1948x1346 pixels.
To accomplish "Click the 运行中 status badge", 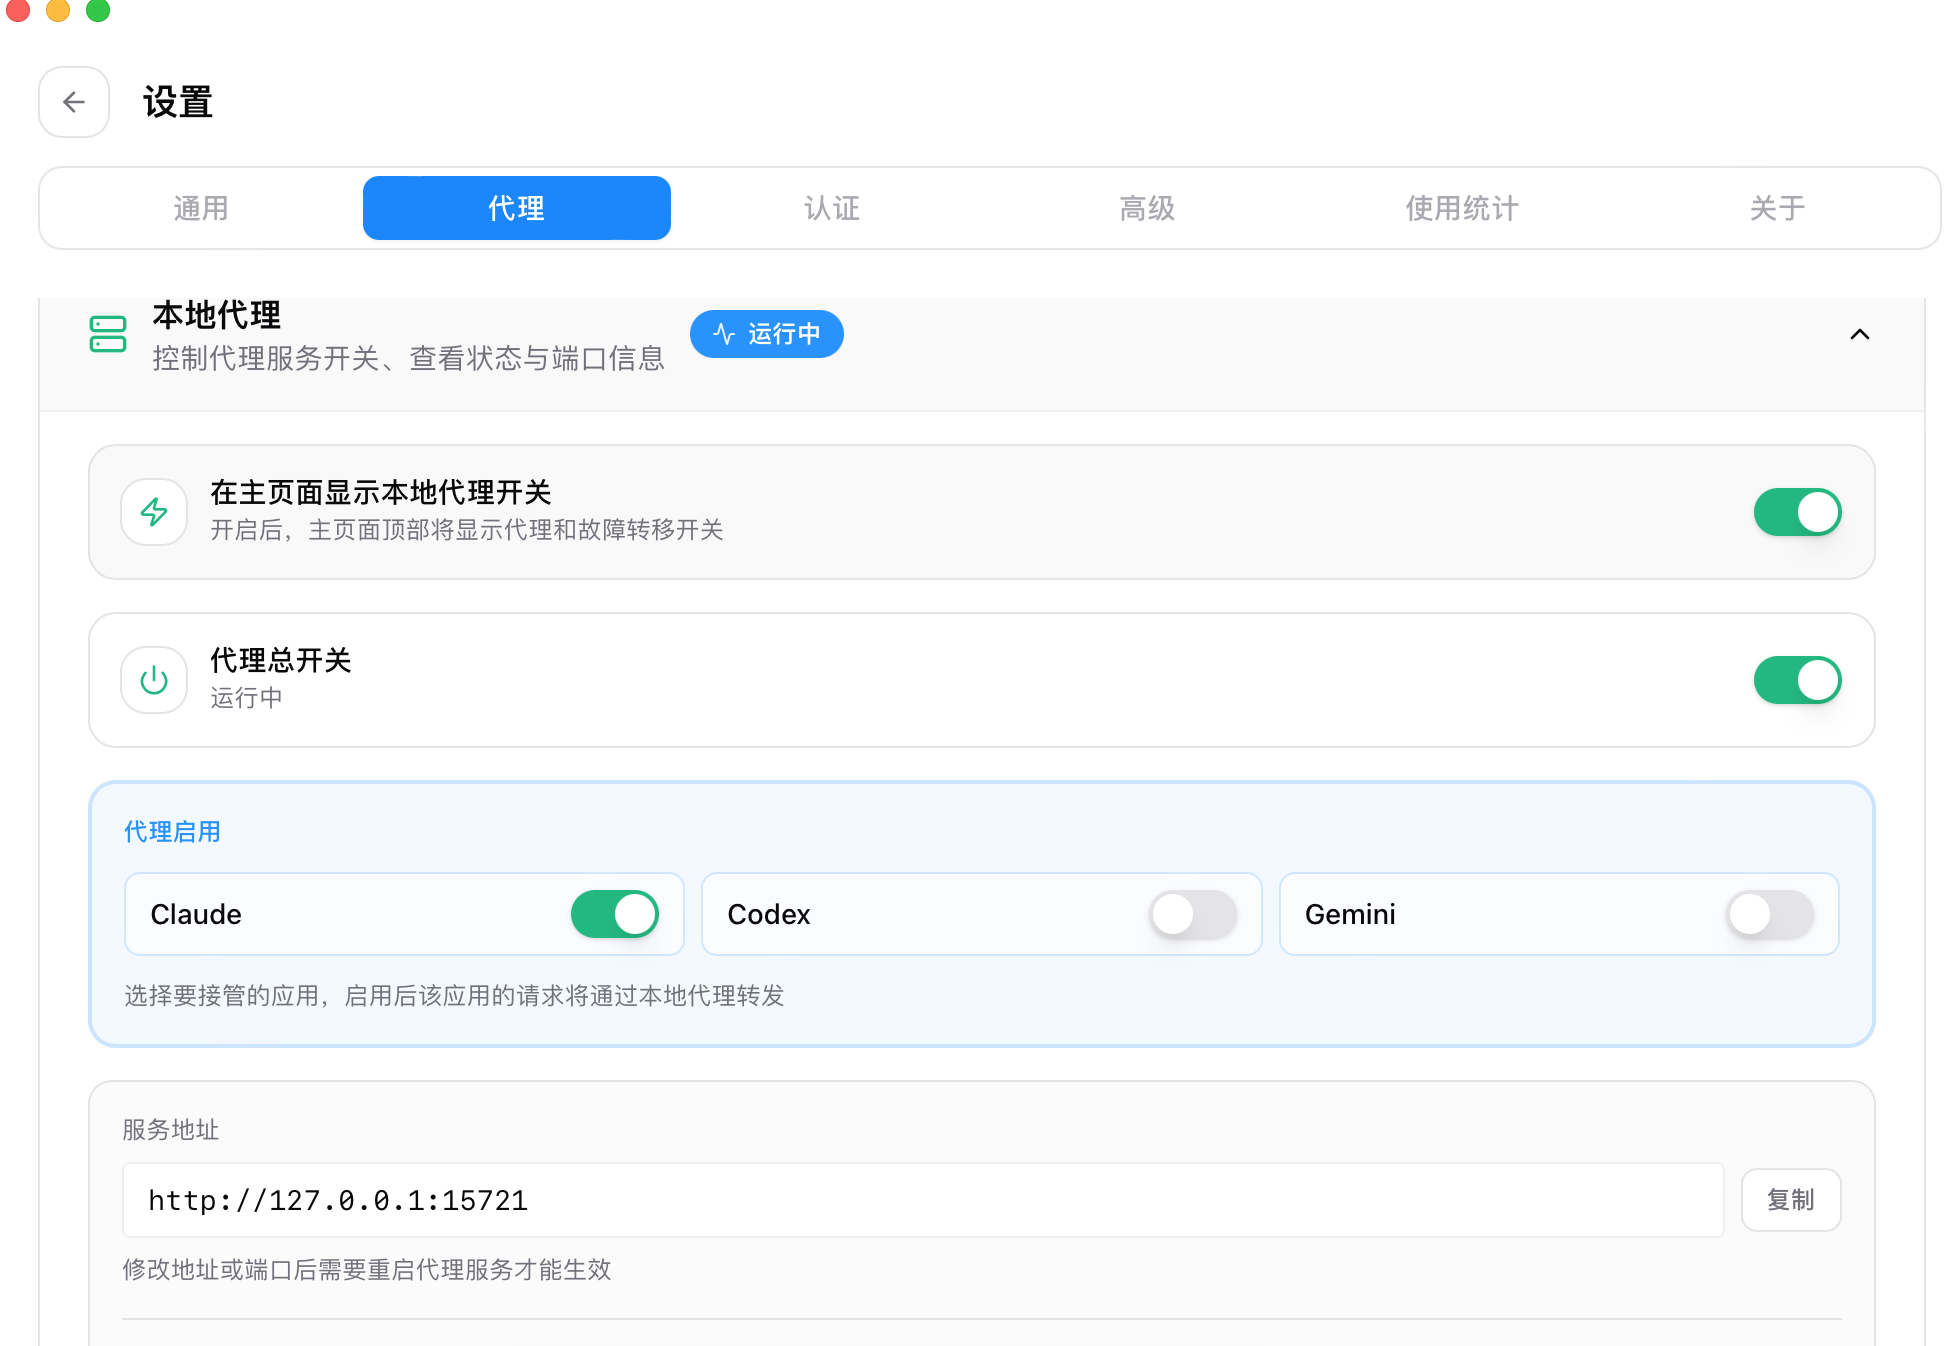I will pos(766,334).
